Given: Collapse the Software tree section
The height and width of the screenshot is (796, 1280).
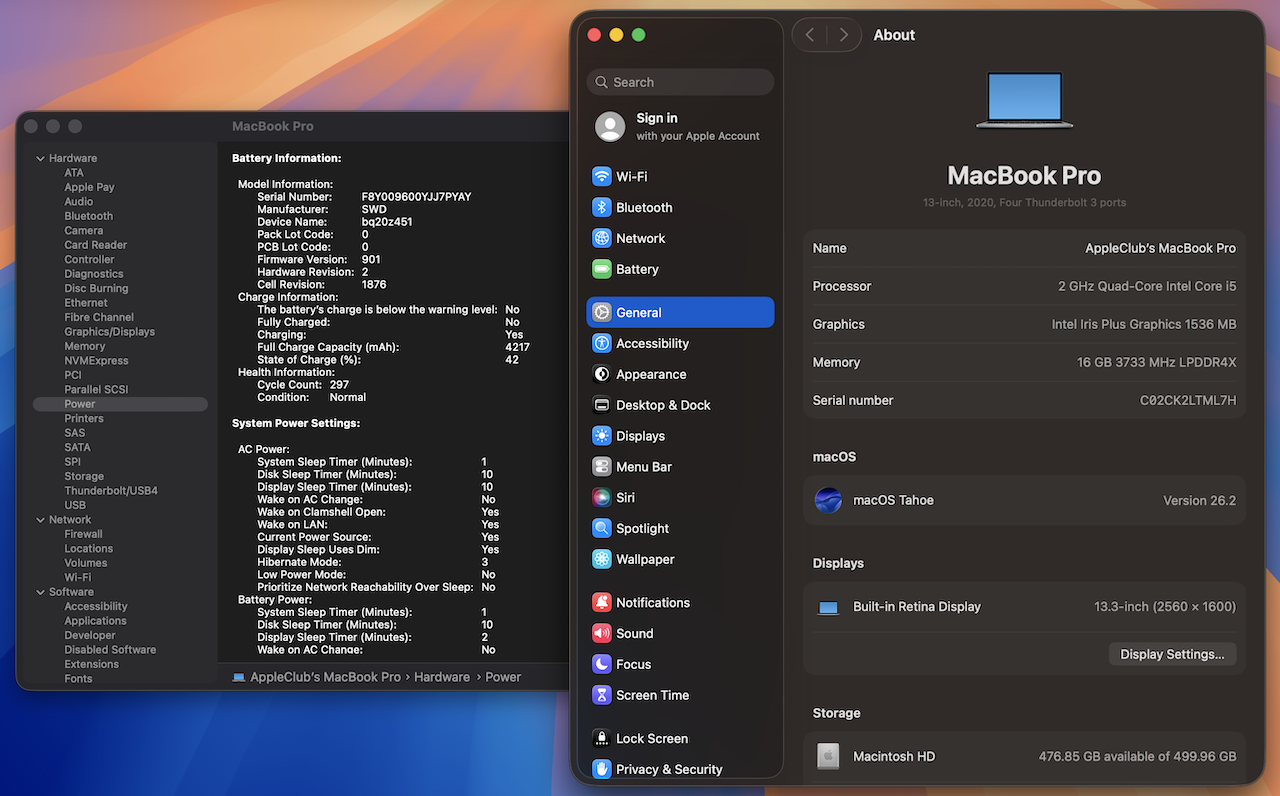Looking at the screenshot, I should [41, 592].
